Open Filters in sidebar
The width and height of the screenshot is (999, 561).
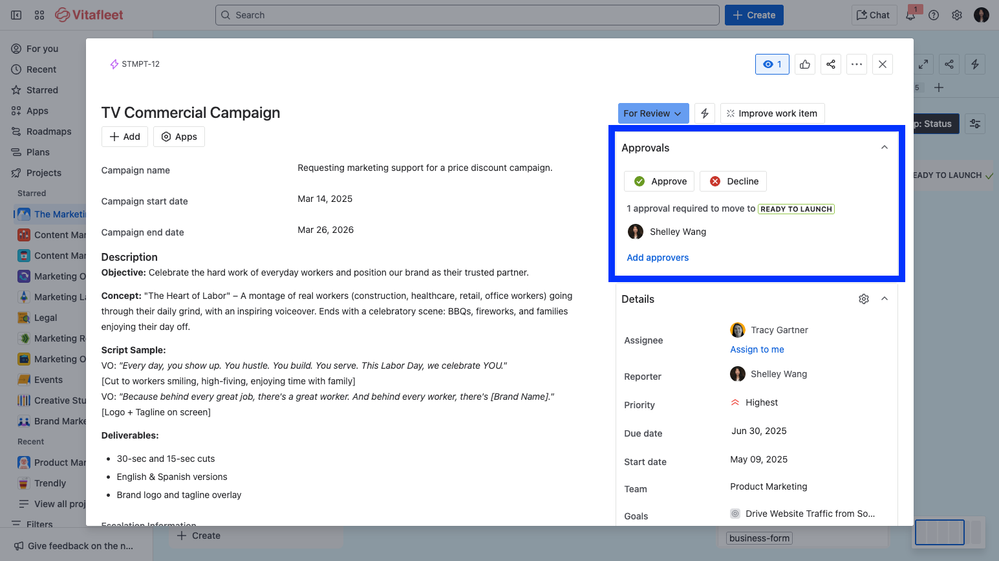[x=40, y=523]
